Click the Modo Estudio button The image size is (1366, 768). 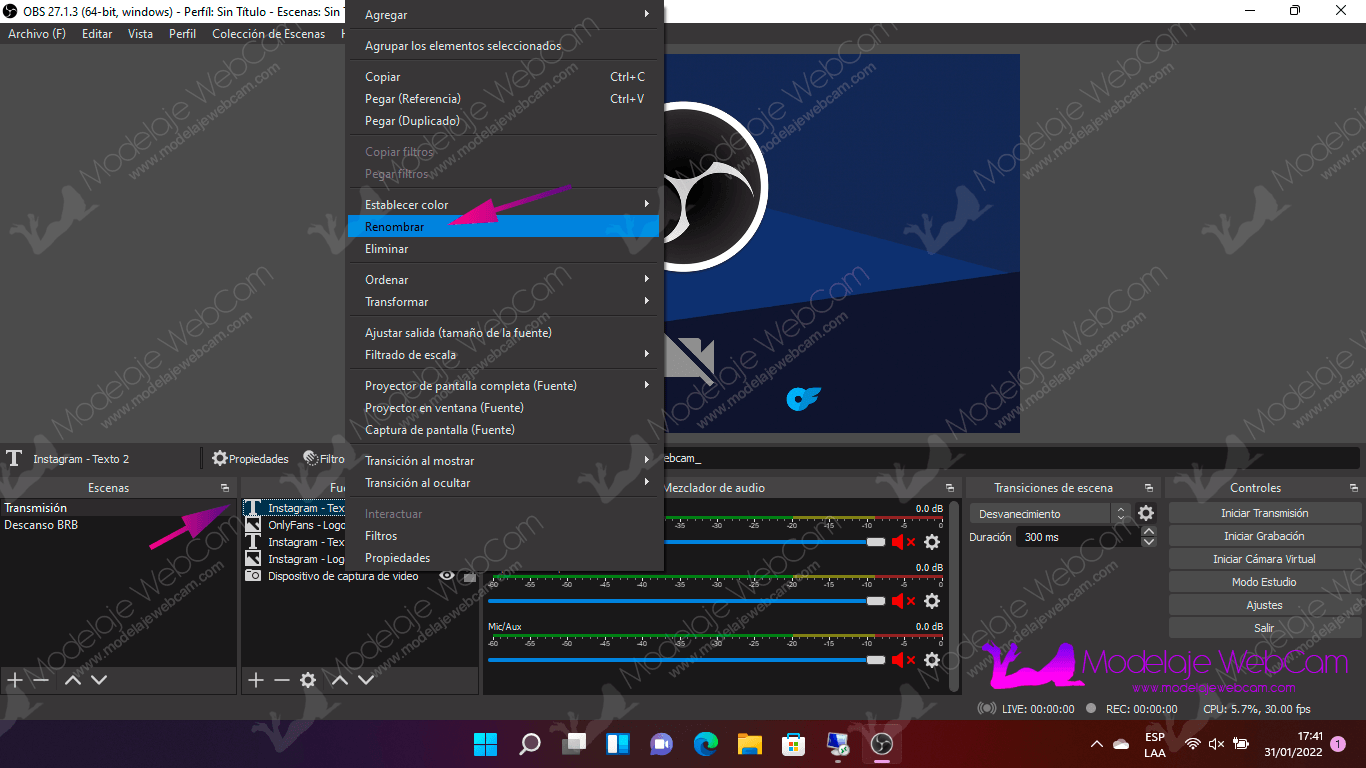1264,582
